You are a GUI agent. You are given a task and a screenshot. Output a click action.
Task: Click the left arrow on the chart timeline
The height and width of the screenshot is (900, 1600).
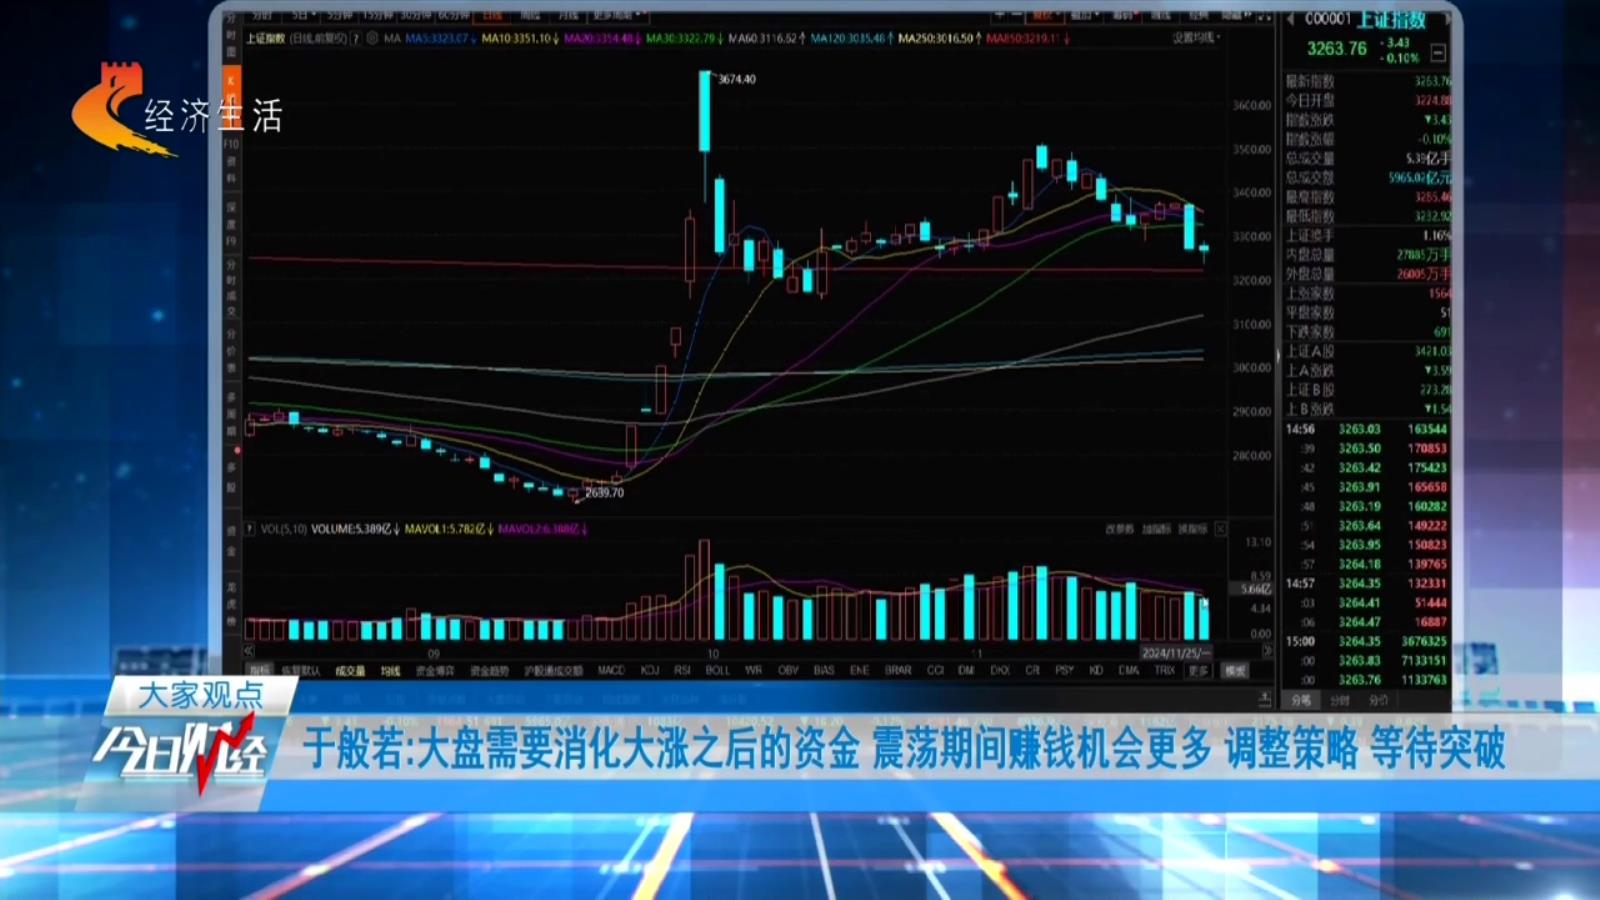[x=249, y=652]
